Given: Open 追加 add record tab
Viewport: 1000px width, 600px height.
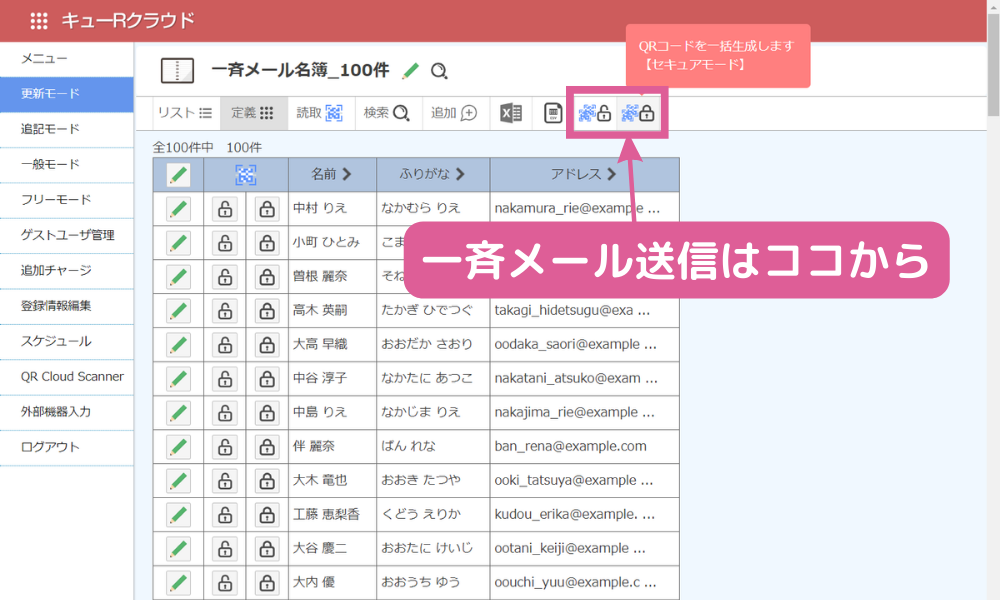Looking at the screenshot, I should [x=455, y=113].
